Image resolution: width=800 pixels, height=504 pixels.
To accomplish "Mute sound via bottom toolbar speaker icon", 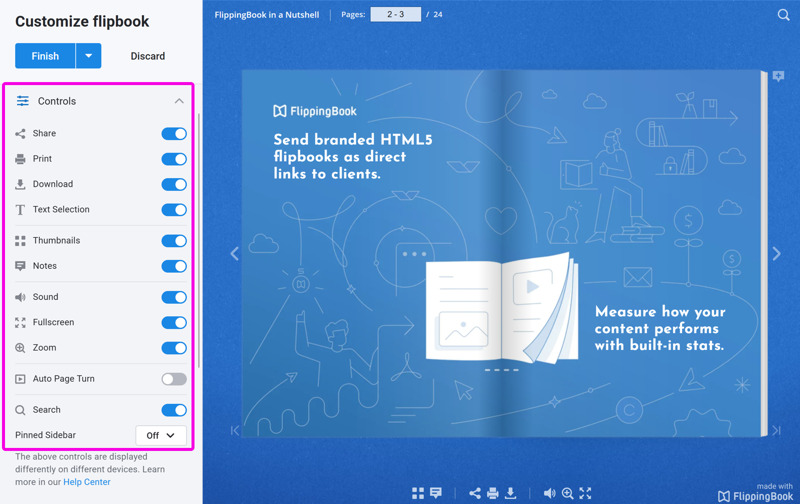I will coord(549,493).
